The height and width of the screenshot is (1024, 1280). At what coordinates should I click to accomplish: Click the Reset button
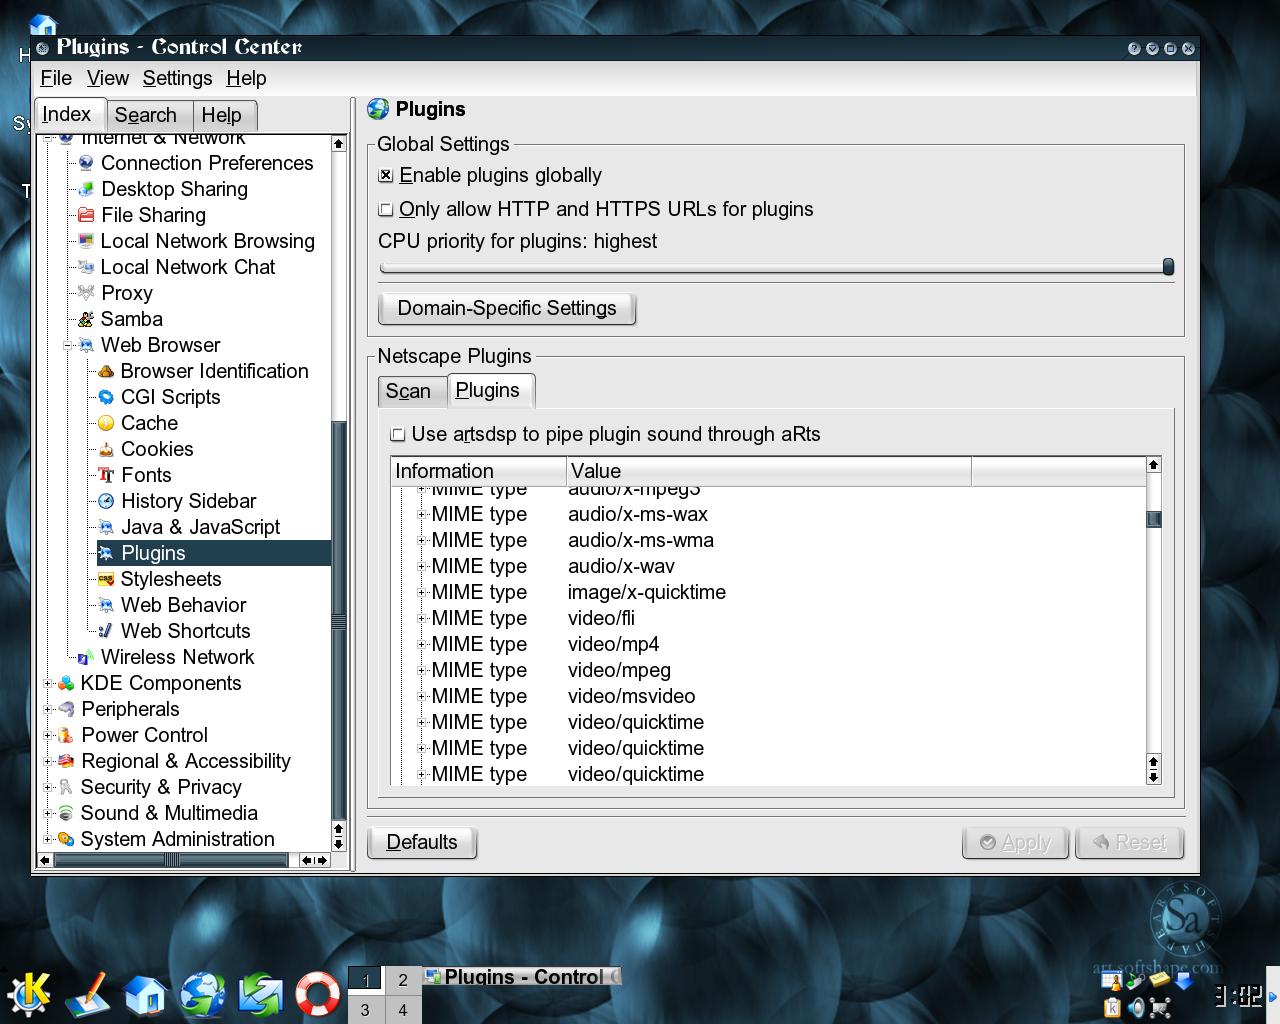click(x=1130, y=843)
